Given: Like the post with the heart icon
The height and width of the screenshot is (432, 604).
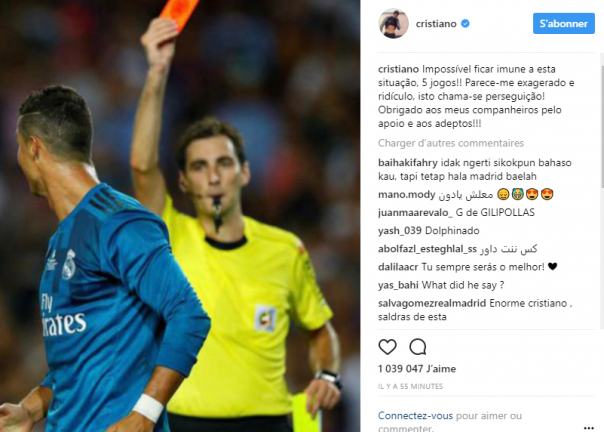Looking at the screenshot, I should point(387,347).
